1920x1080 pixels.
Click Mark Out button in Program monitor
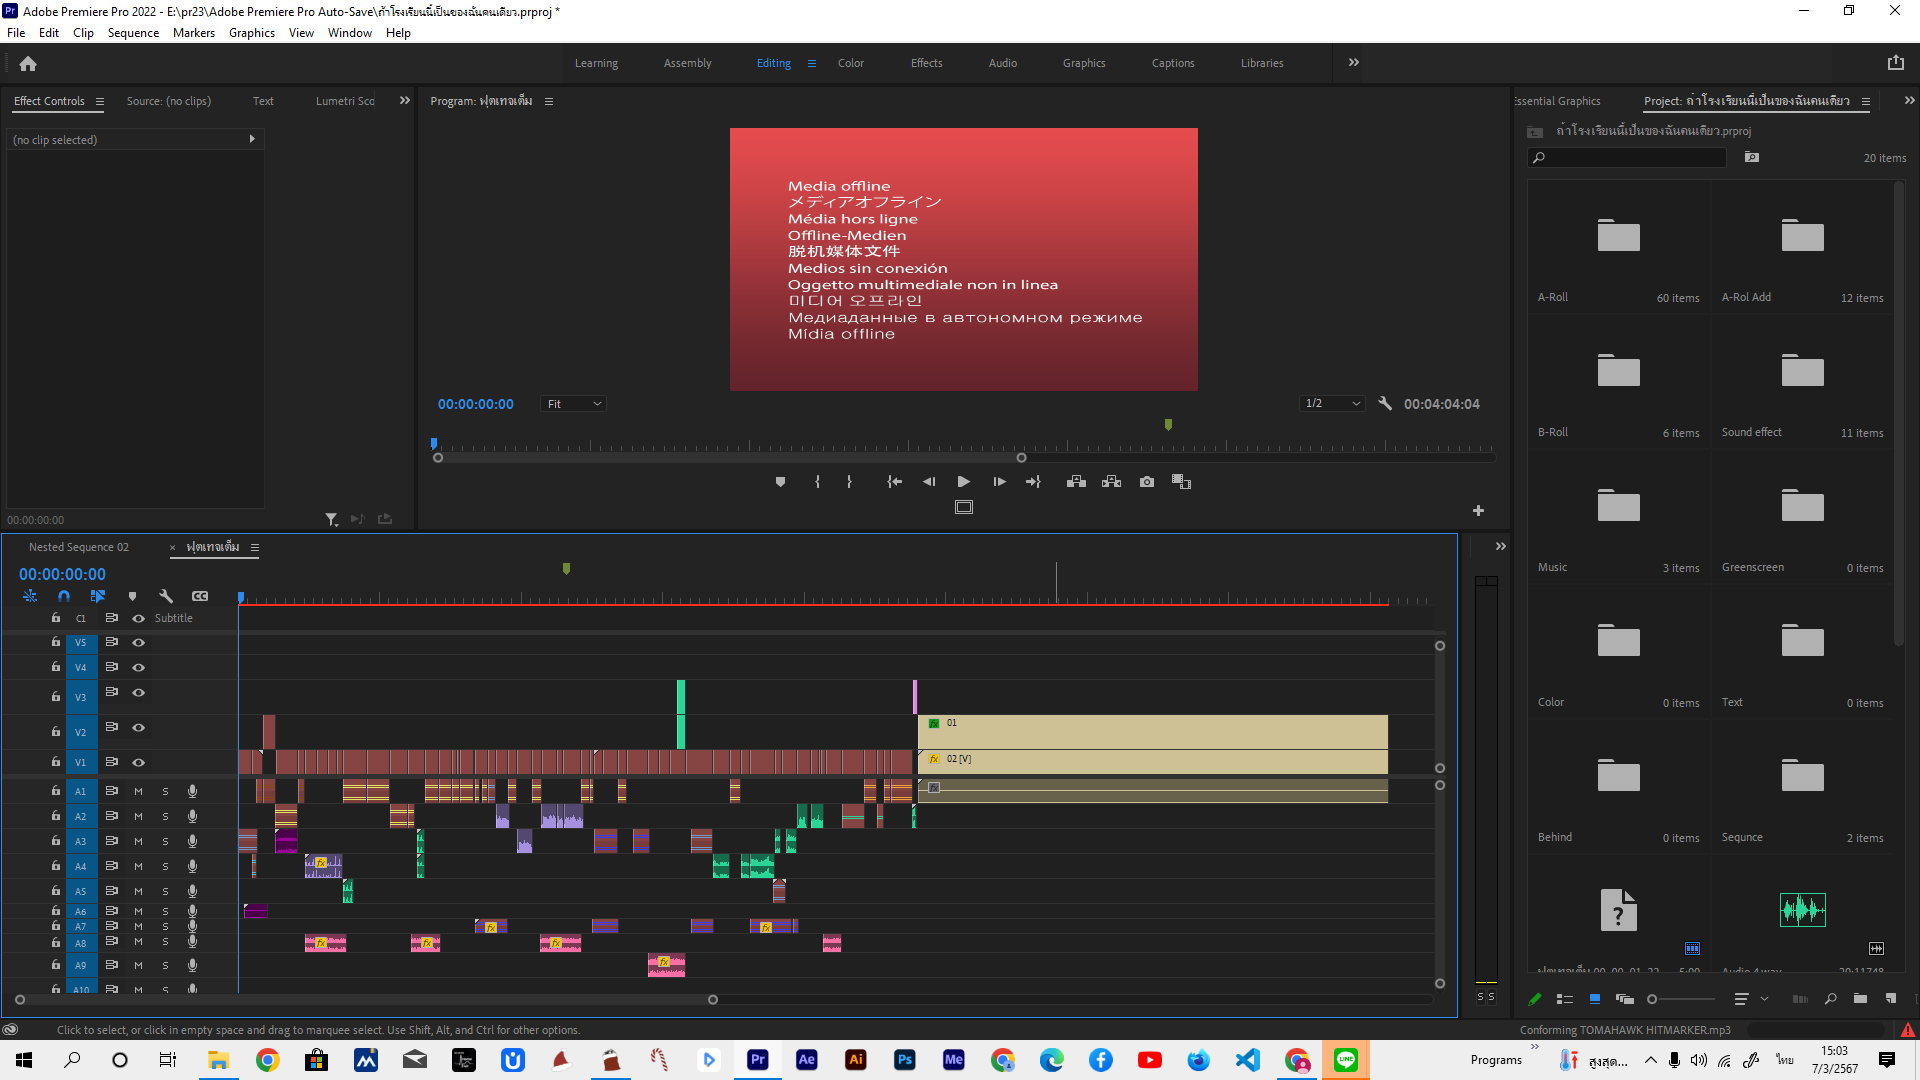coord(849,482)
